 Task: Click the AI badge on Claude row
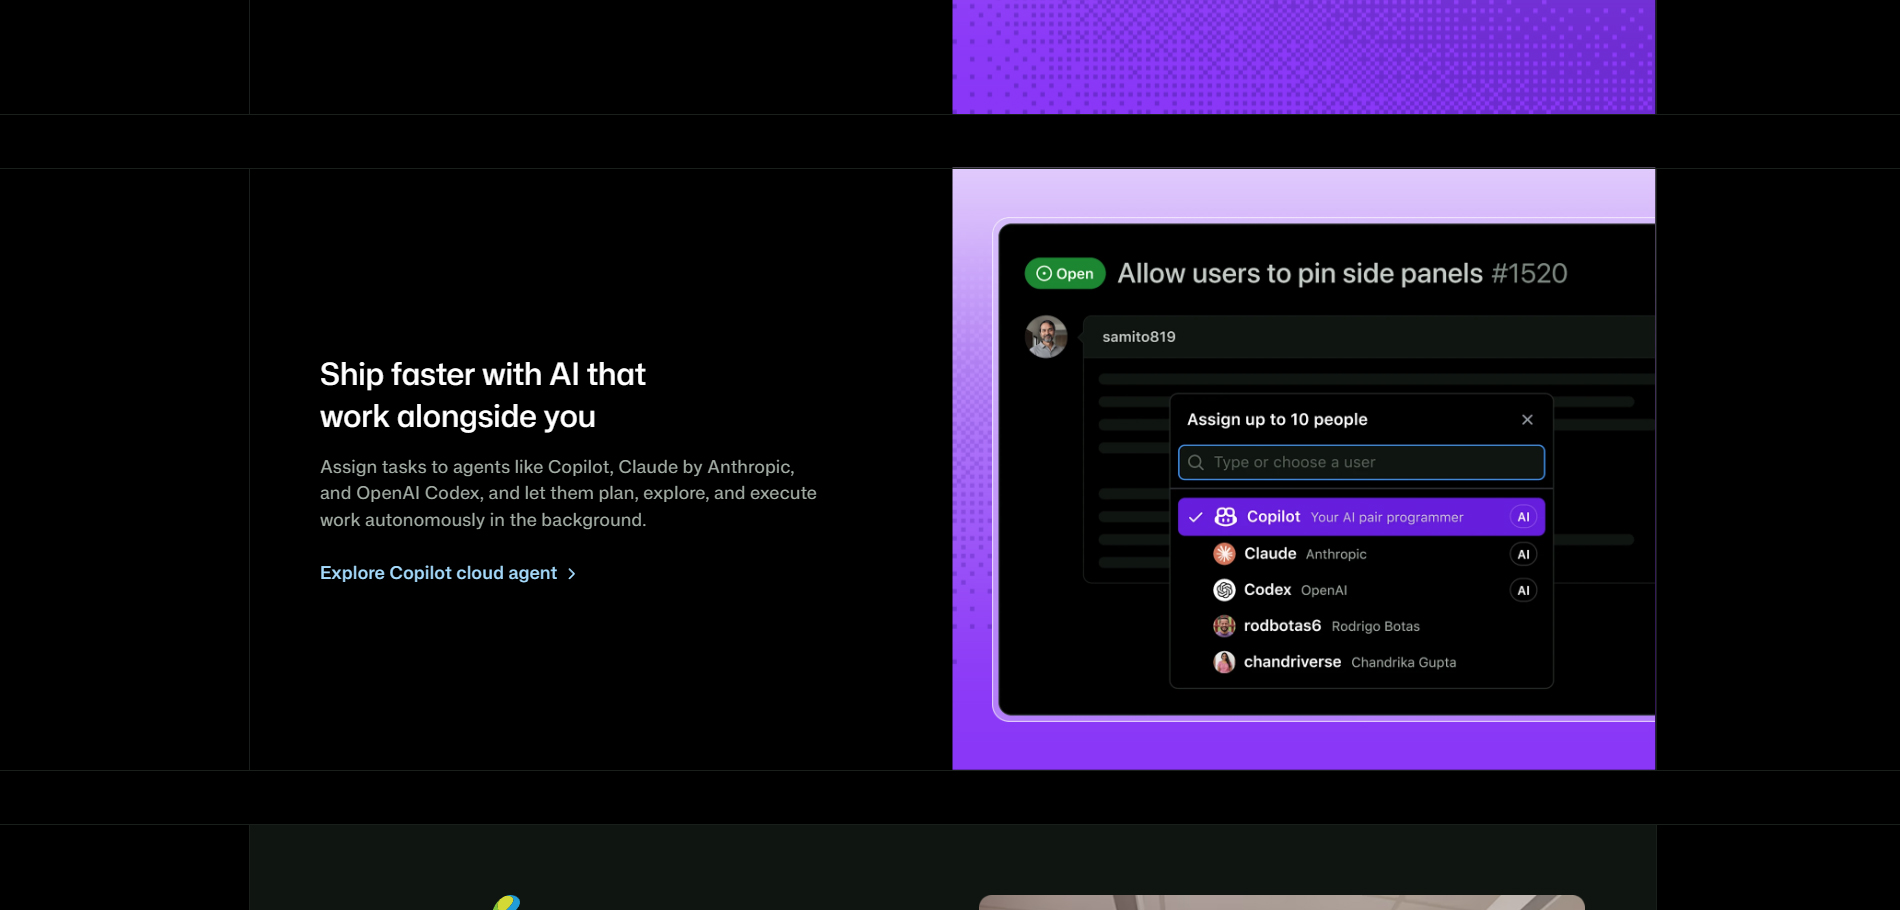pos(1523,554)
